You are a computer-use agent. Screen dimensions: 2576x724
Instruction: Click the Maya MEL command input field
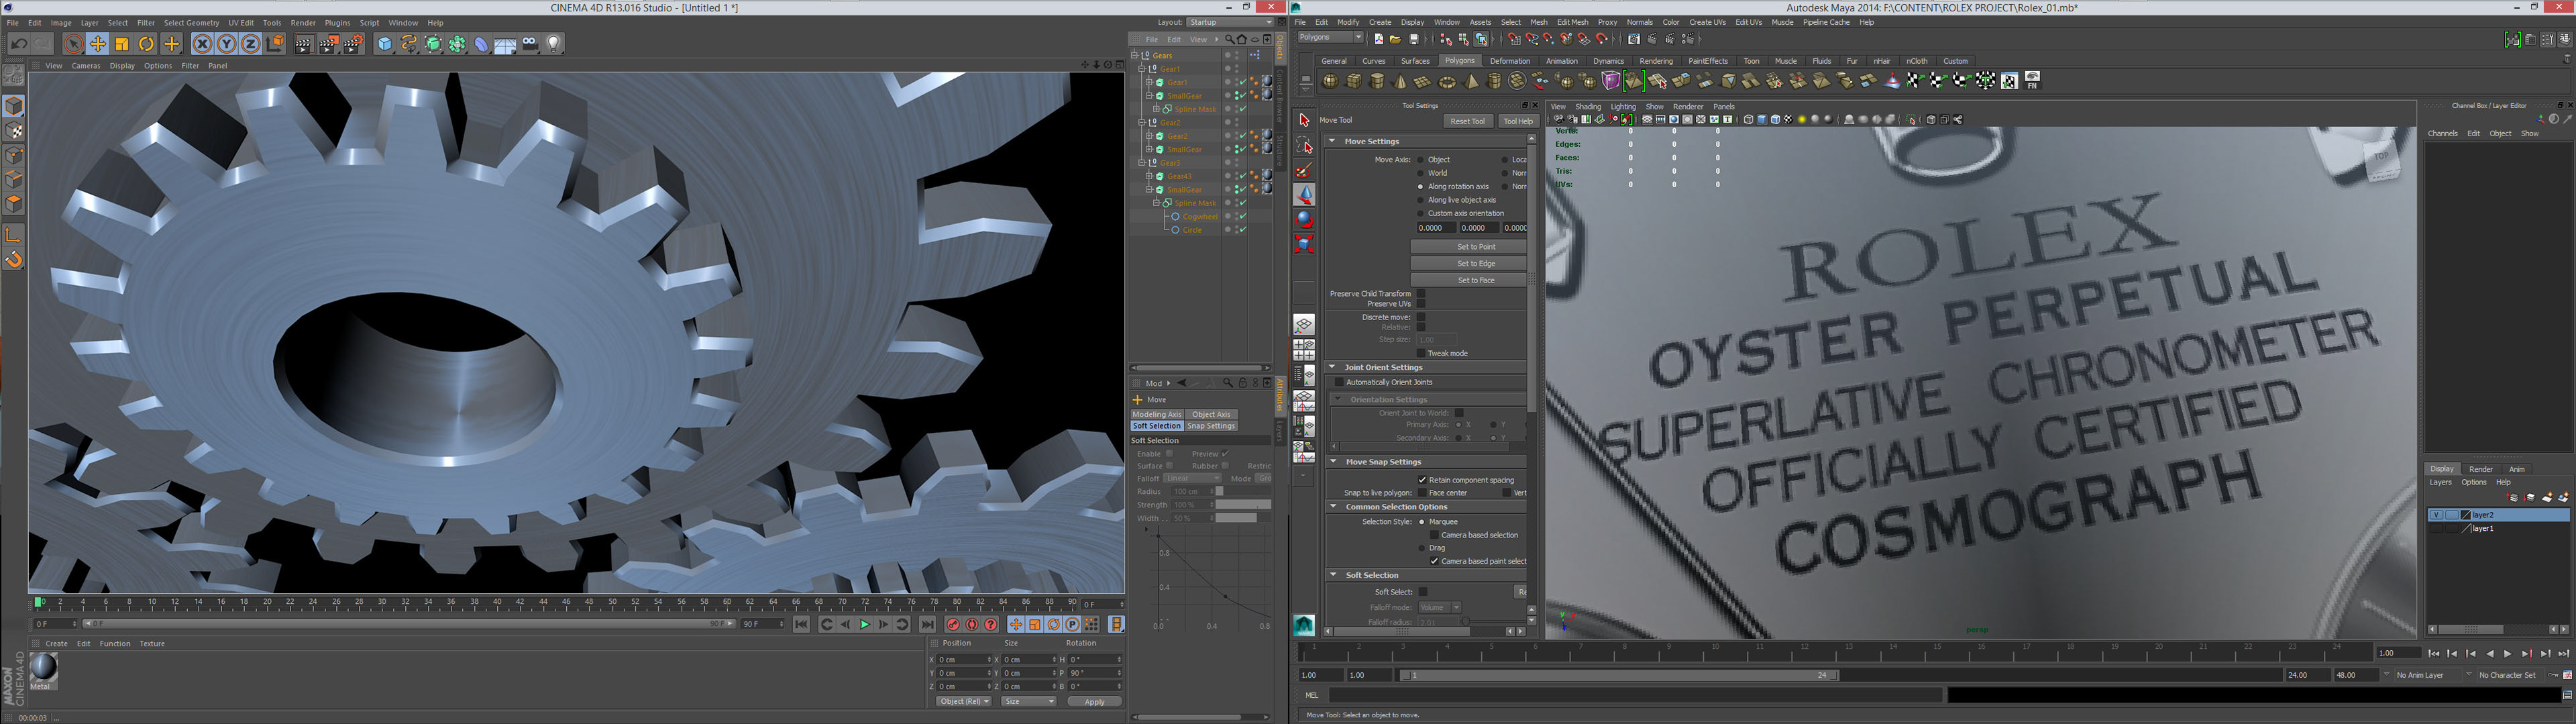click(x=1636, y=695)
